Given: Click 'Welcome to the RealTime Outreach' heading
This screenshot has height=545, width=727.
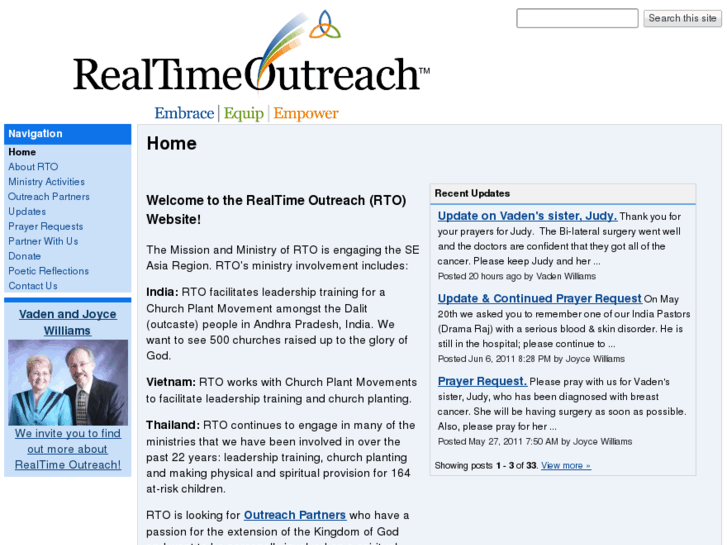Looking at the screenshot, I should [276, 210].
